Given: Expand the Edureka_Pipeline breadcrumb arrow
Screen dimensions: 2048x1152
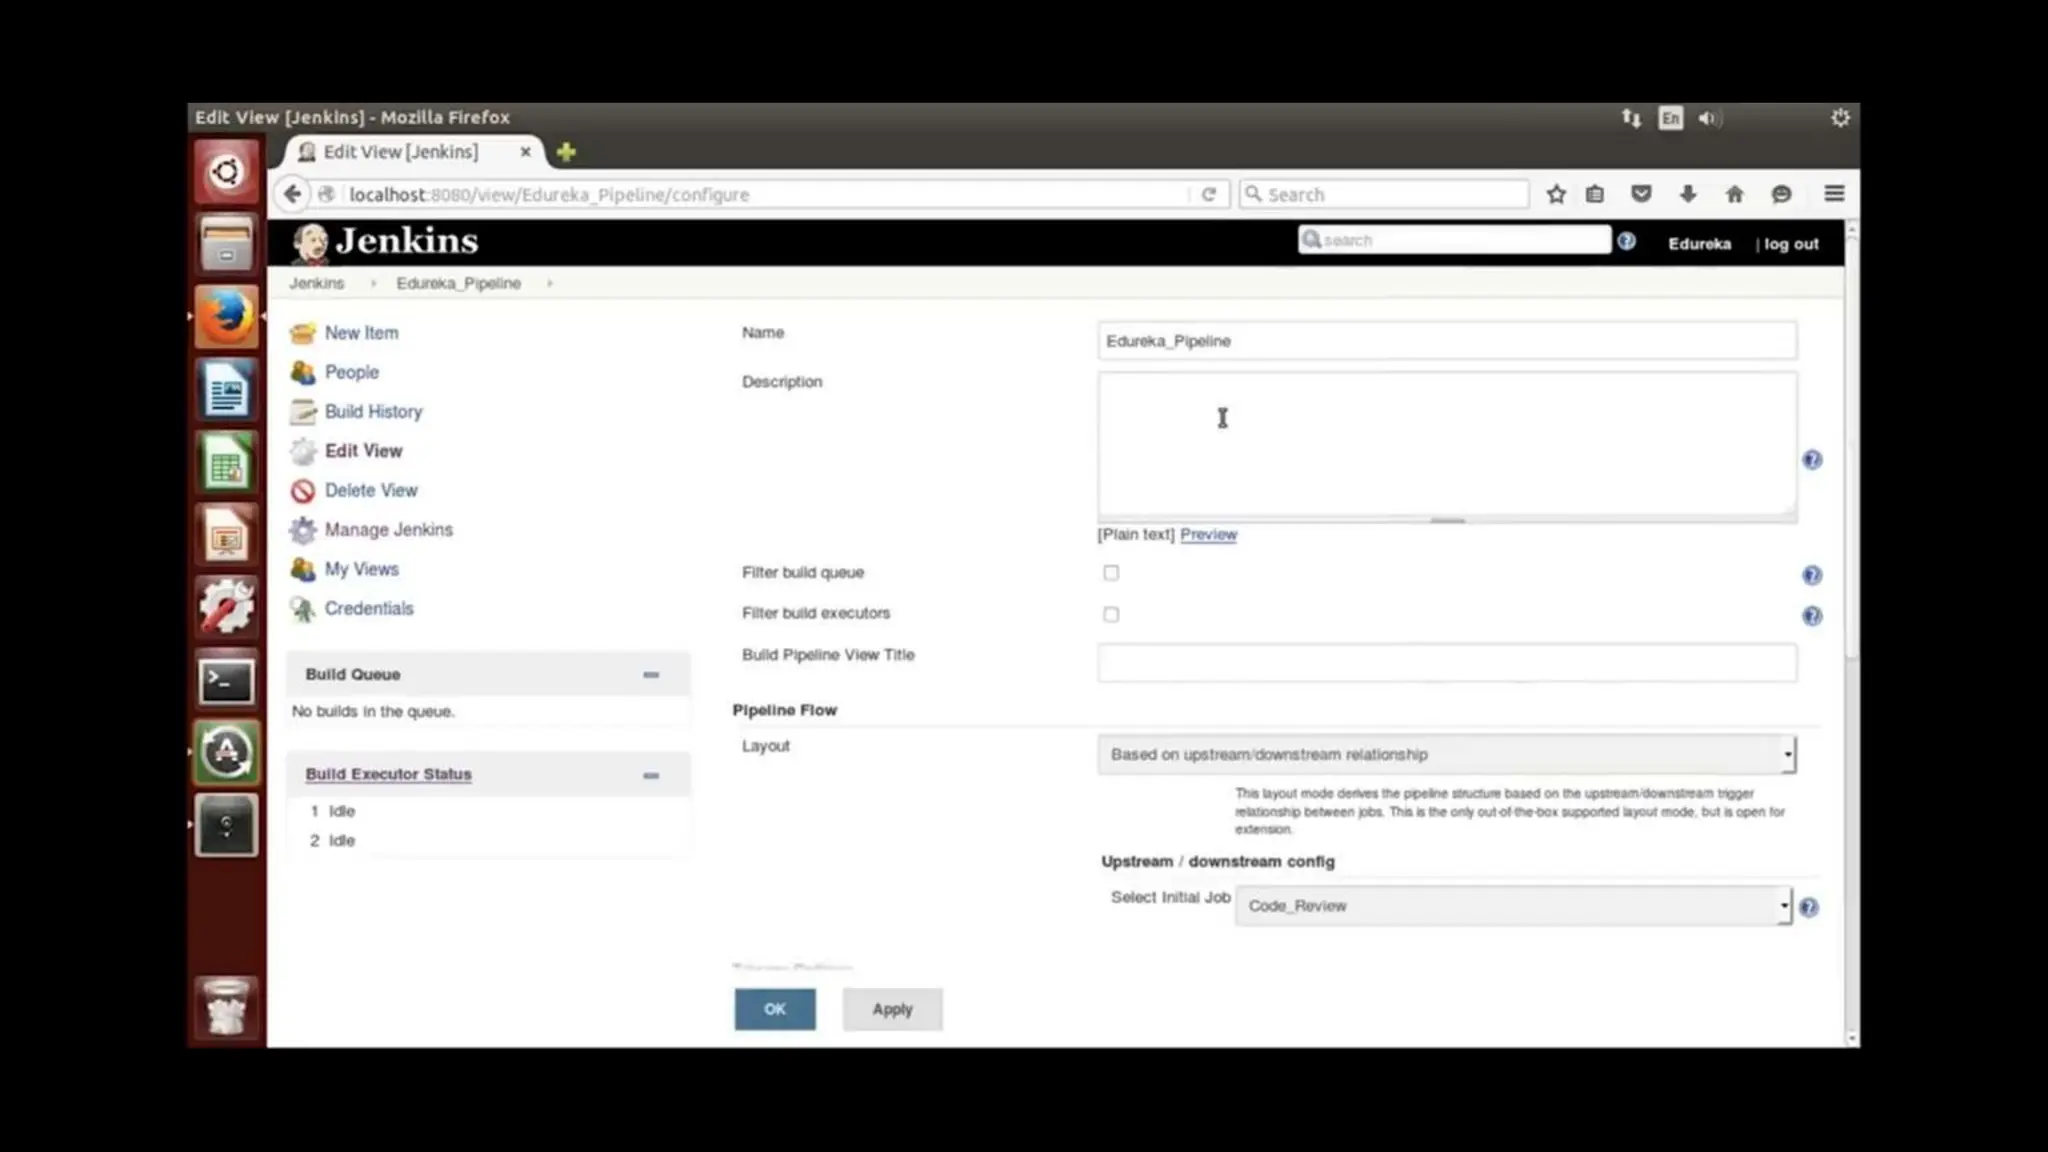Looking at the screenshot, I should pyautogui.click(x=549, y=284).
